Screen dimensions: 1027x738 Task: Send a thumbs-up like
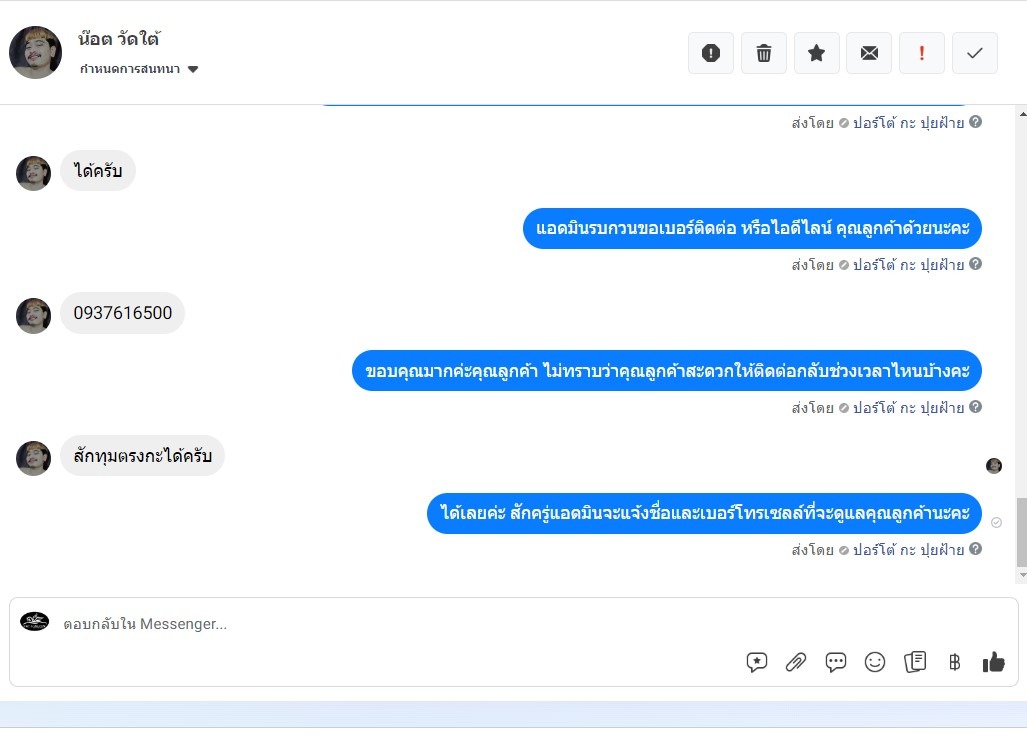tap(994, 662)
